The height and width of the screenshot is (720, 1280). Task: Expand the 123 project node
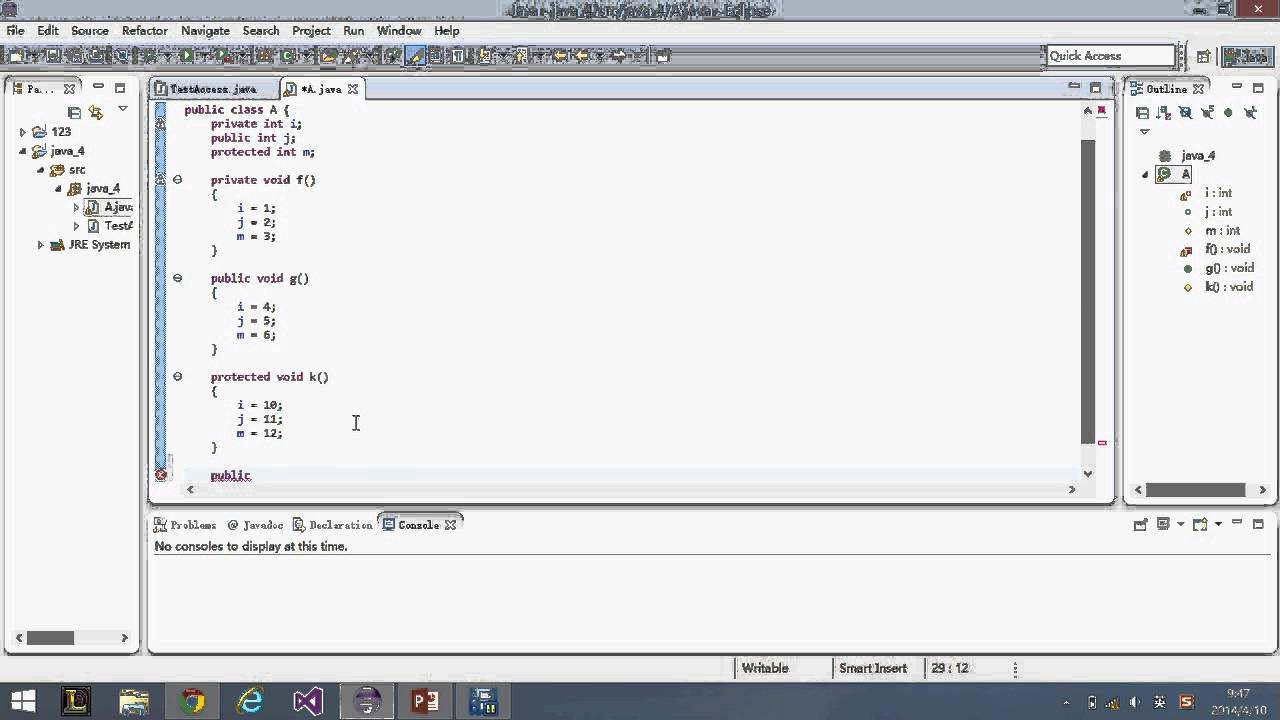click(23, 132)
